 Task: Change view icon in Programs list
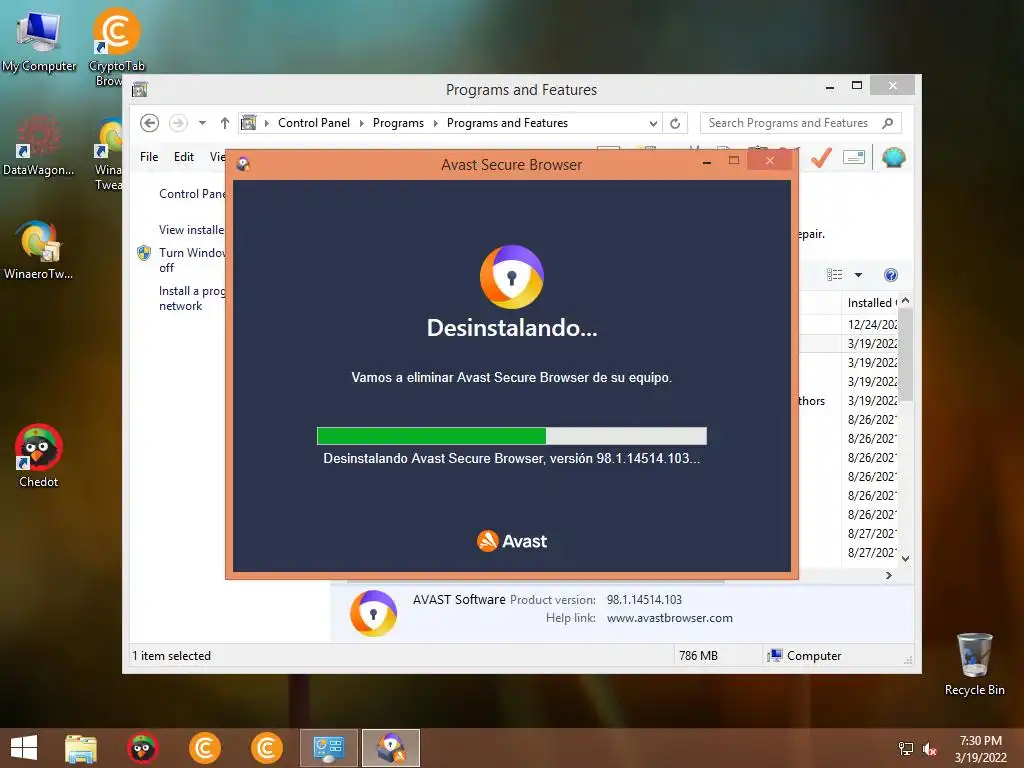835,275
